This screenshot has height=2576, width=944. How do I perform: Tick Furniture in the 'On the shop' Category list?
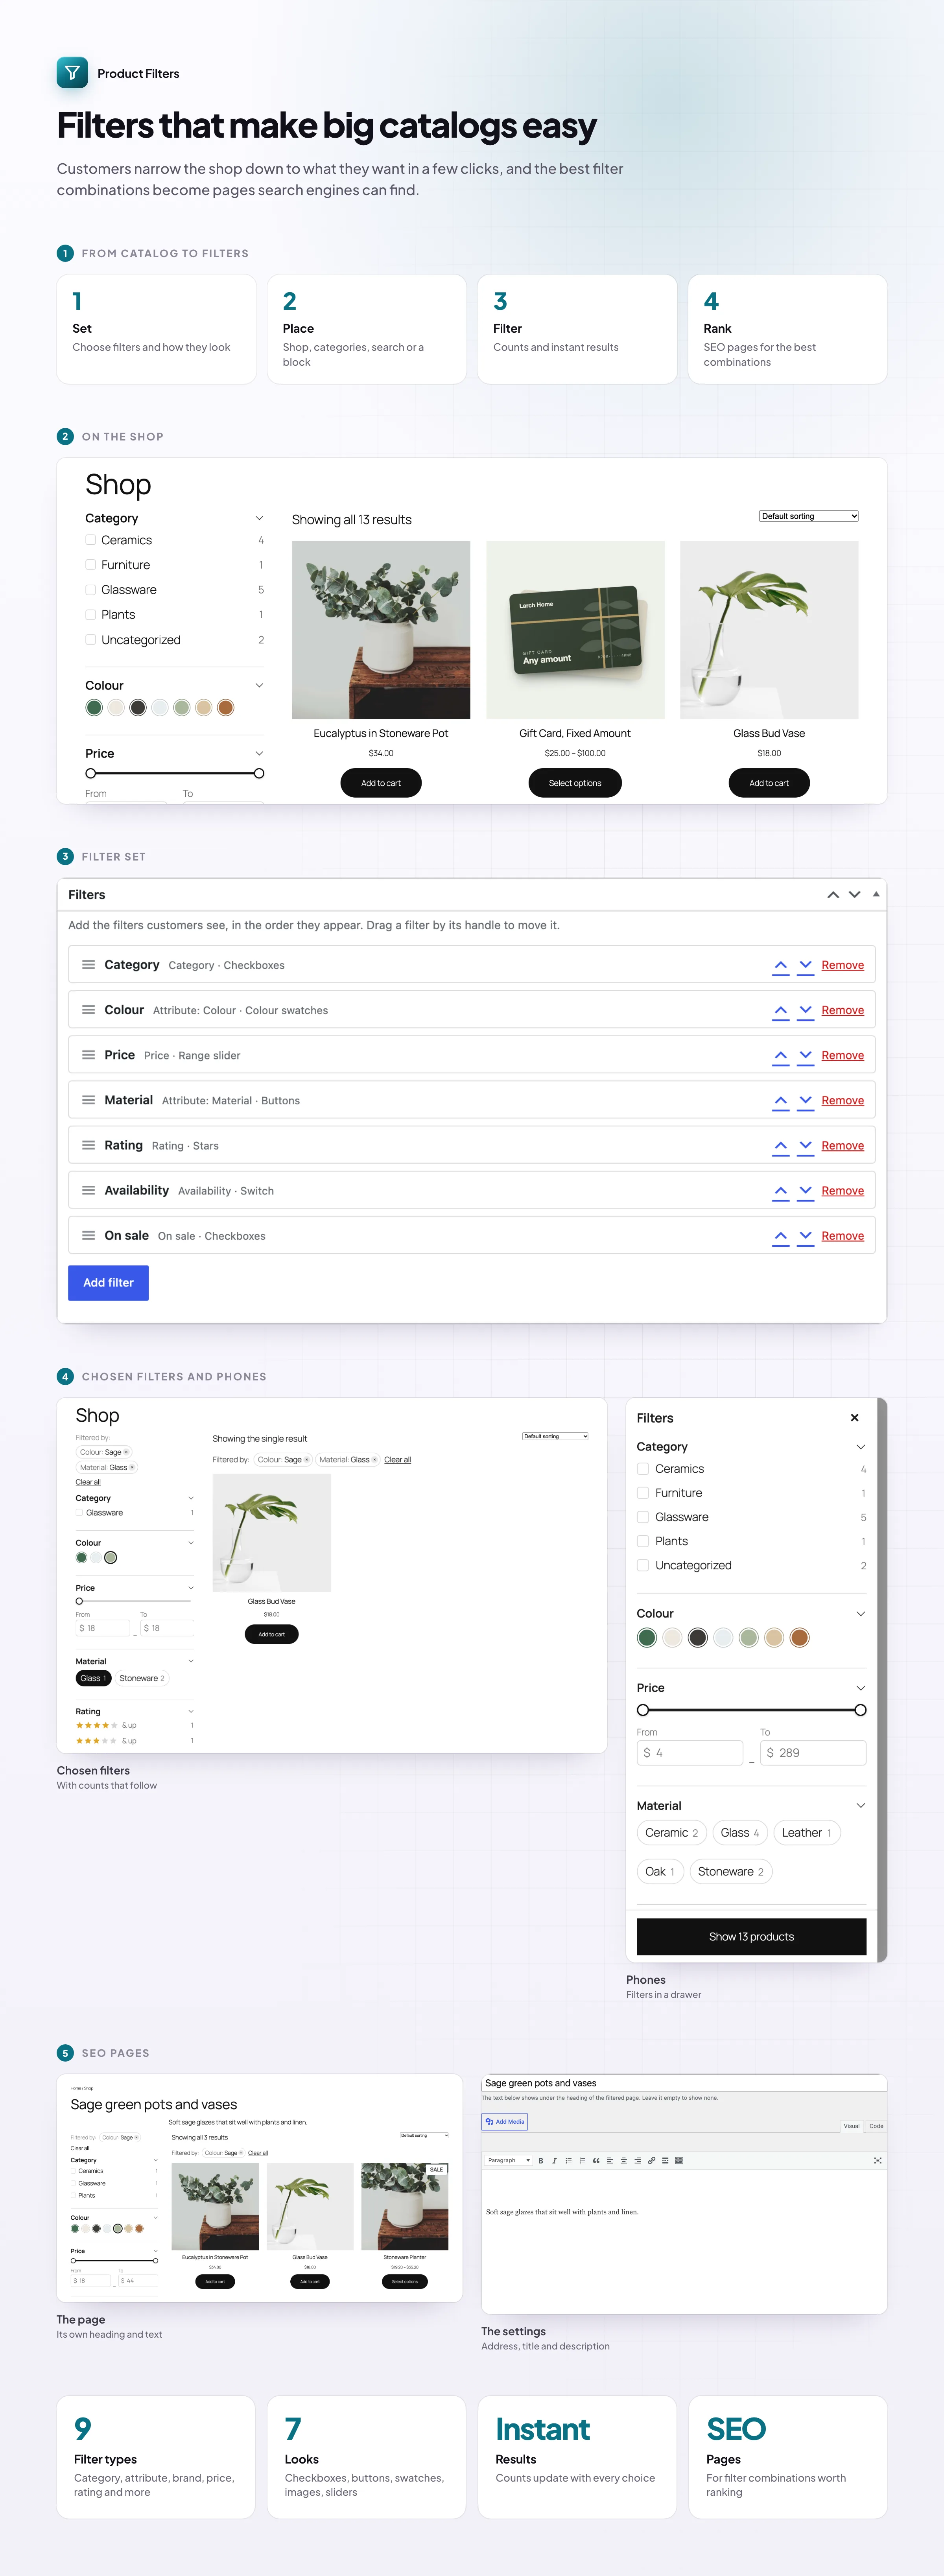click(x=91, y=565)
